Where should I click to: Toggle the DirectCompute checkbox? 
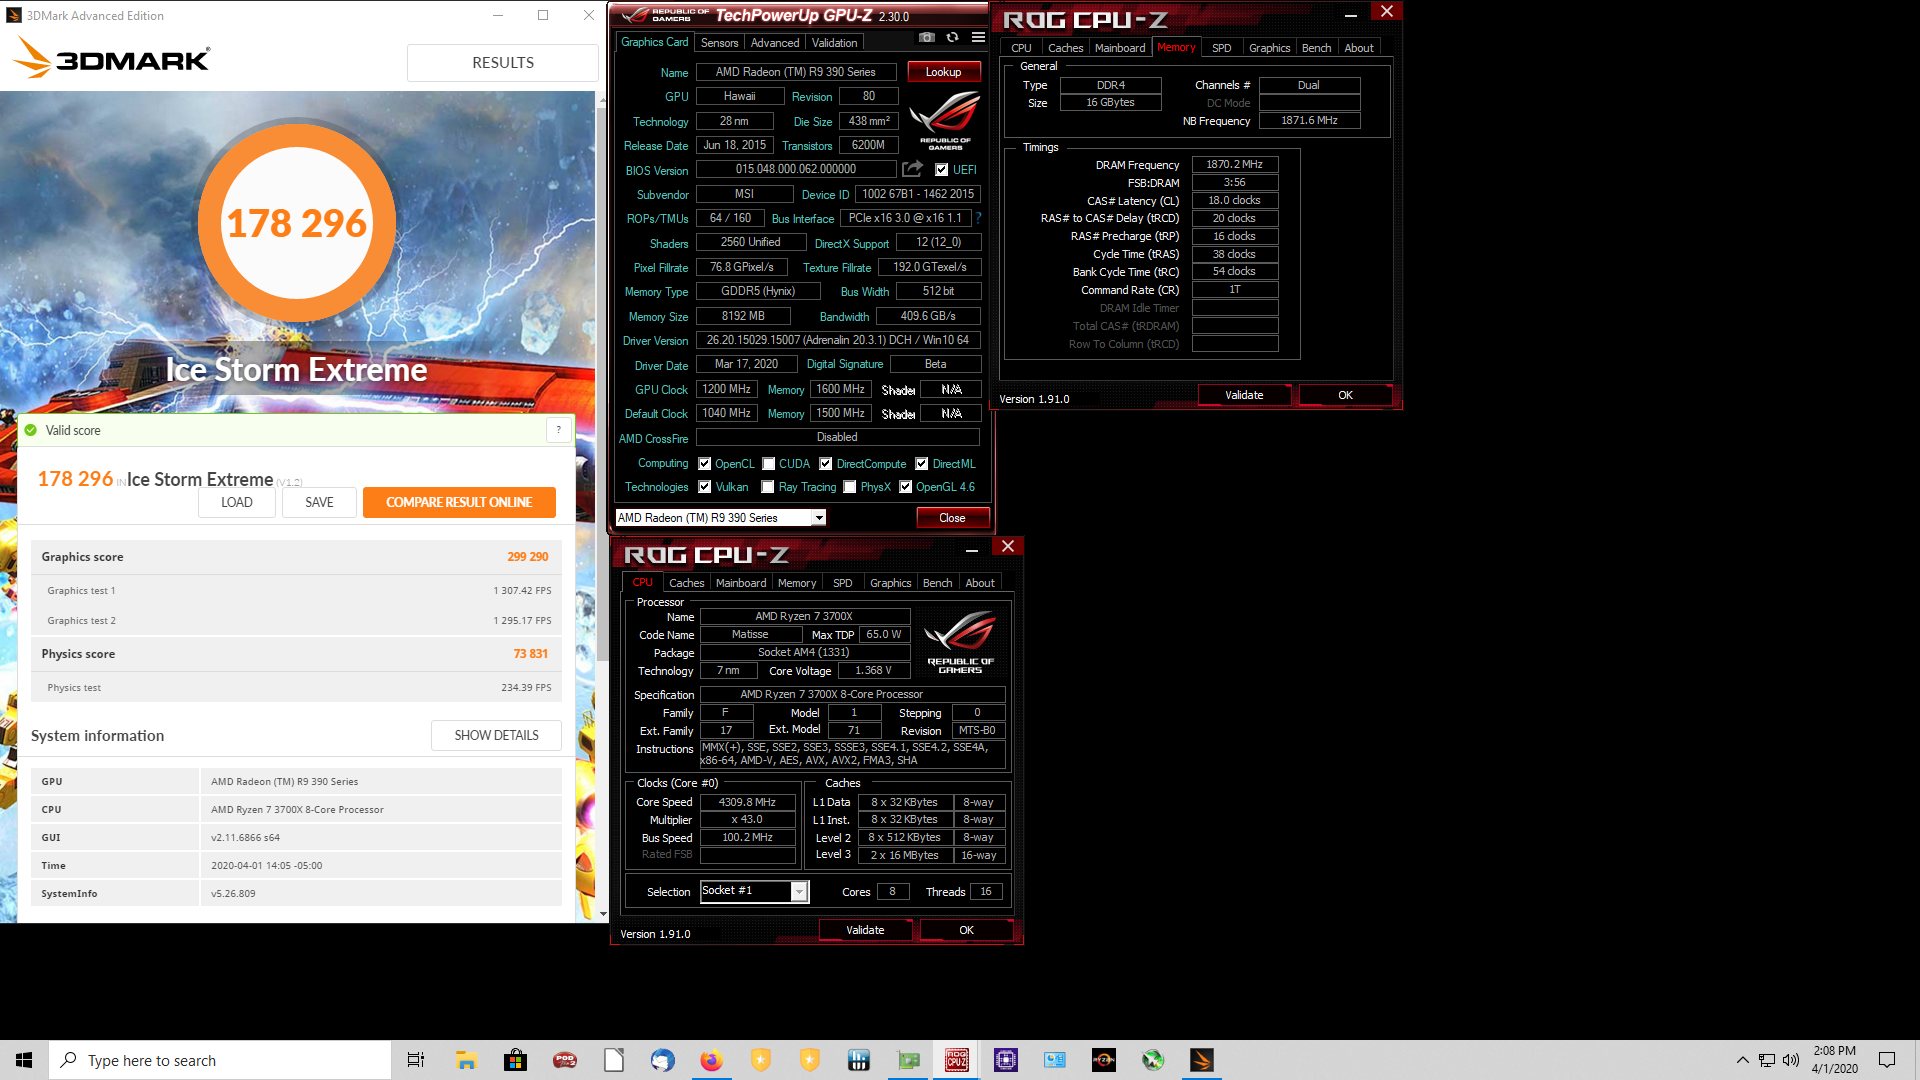[826, 464]
